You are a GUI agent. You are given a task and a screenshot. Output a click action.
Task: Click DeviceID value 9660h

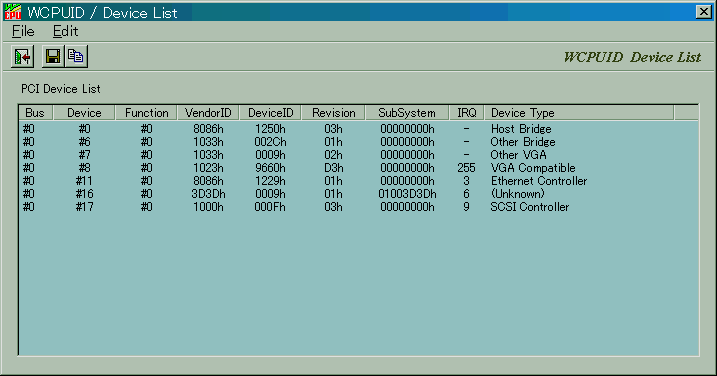(270, 168)
